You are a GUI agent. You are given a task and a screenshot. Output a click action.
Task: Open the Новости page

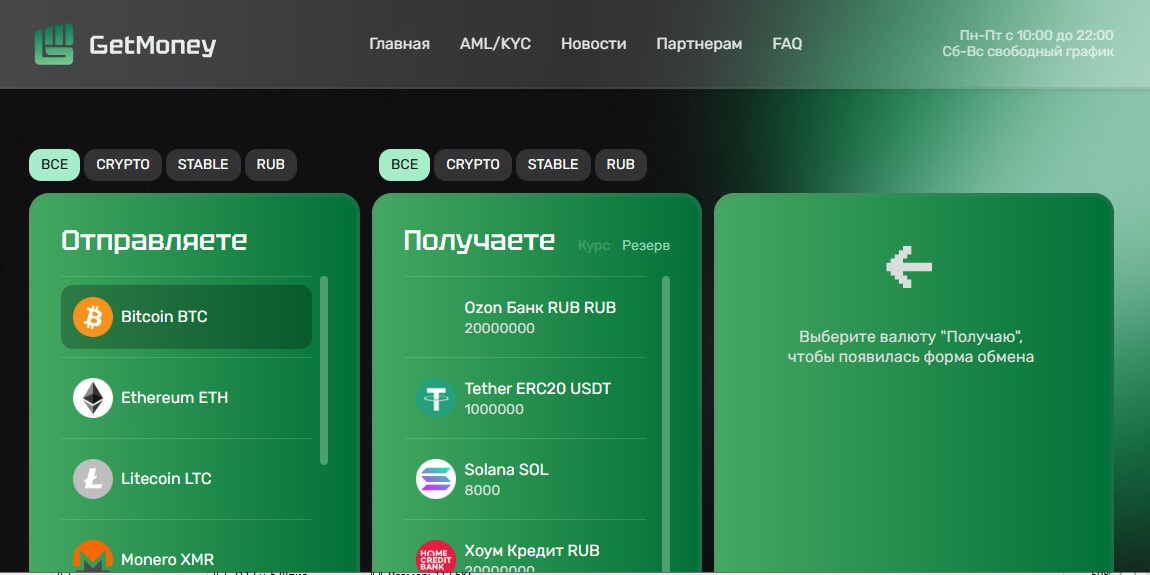pos(593,44)
